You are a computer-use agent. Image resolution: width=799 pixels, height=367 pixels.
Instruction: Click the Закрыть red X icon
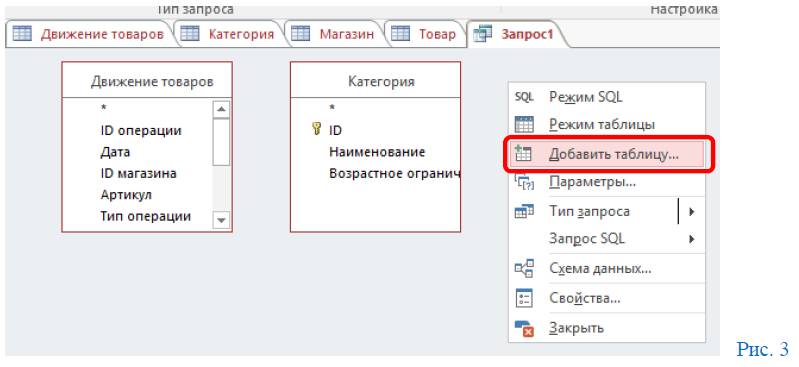click(524, 328)
